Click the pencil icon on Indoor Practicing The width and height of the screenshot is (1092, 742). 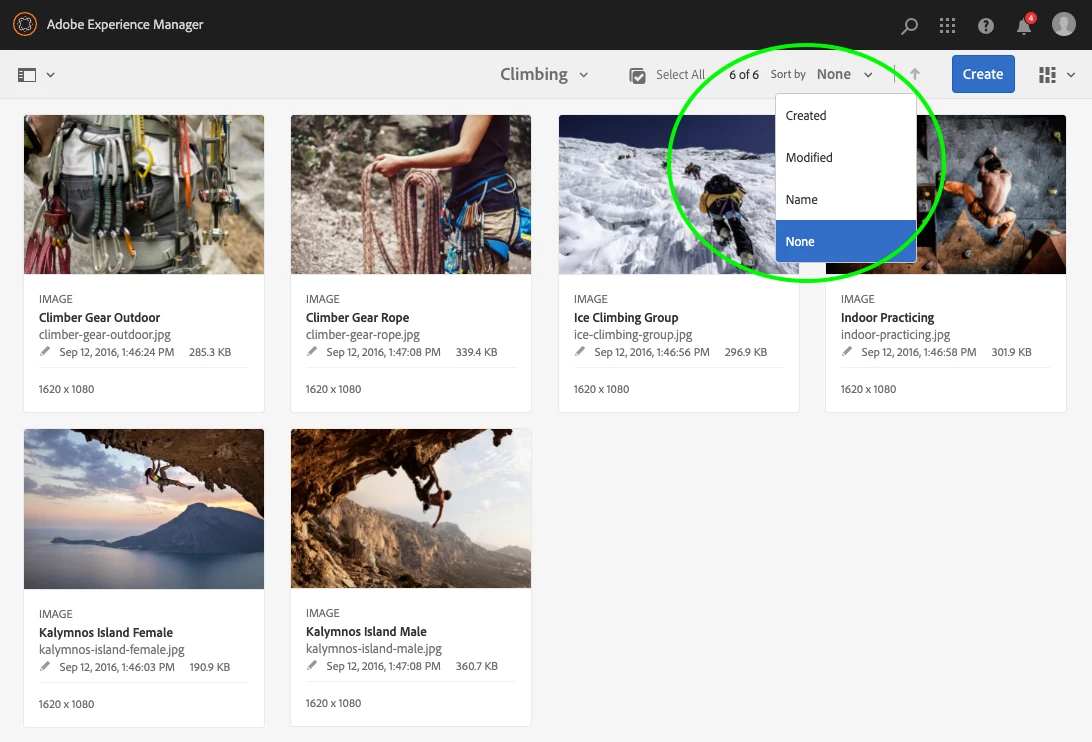[x=847, y=352]
